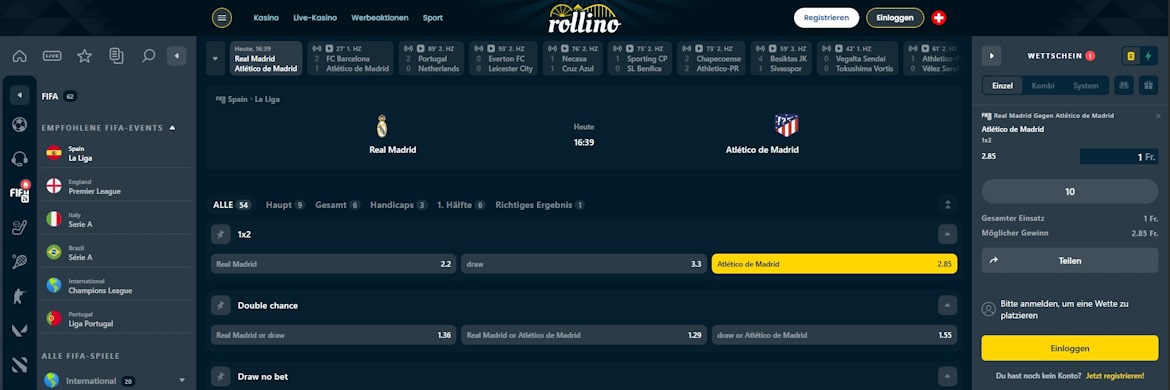
Task: Click the yellow Einloggen betslip button
Action: point(1069,348)
